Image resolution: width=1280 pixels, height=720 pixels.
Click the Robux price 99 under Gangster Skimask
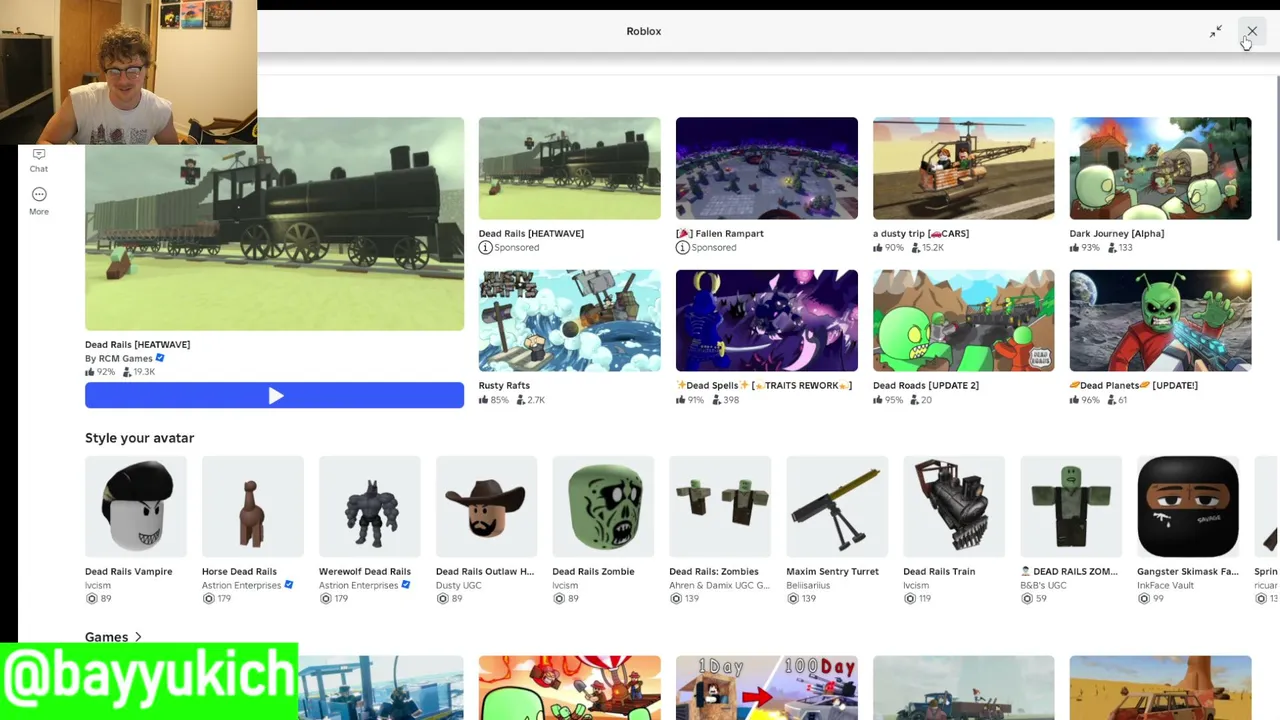pyautogui.click(x=1150, y=598)
